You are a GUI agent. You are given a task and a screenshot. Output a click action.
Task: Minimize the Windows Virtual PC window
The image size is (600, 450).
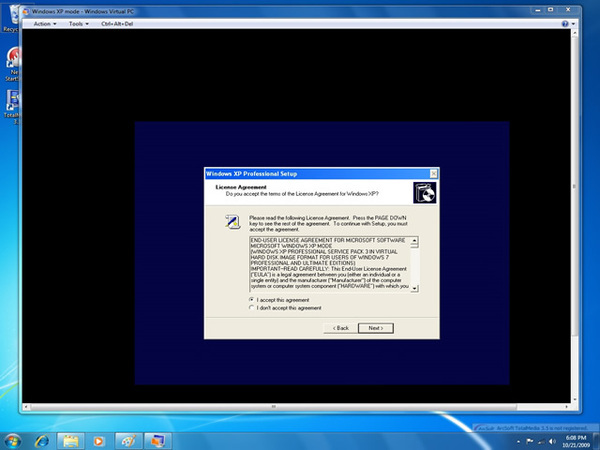point(537,10)
